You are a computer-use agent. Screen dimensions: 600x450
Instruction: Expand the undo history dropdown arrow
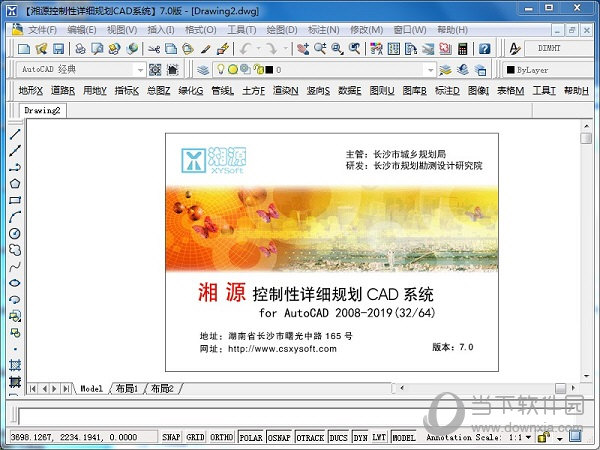[259, 49]
